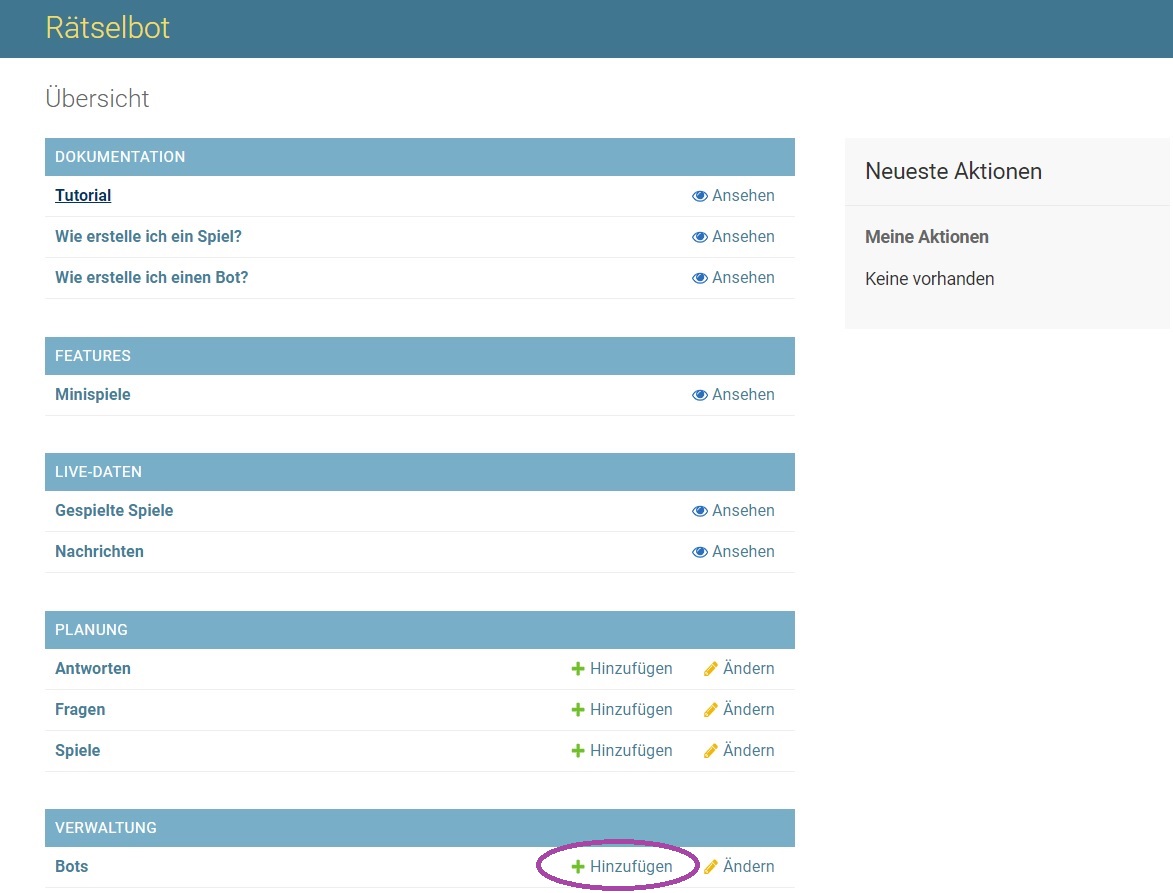Open 'Wie erstelle ich einen Bot?' link
1173x893 pixels.
151,278
